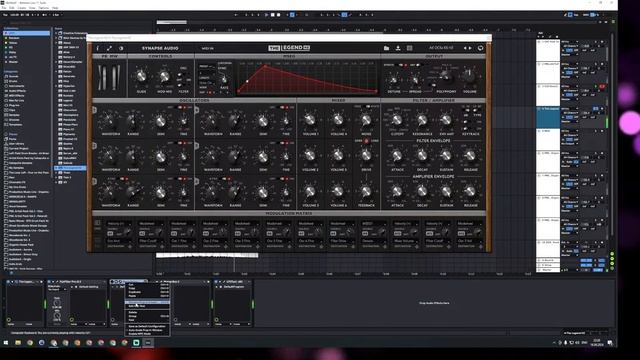The image size is (640, 360).
Task: Select Save as Default Configuration in context menu
Action: (147, 327)
